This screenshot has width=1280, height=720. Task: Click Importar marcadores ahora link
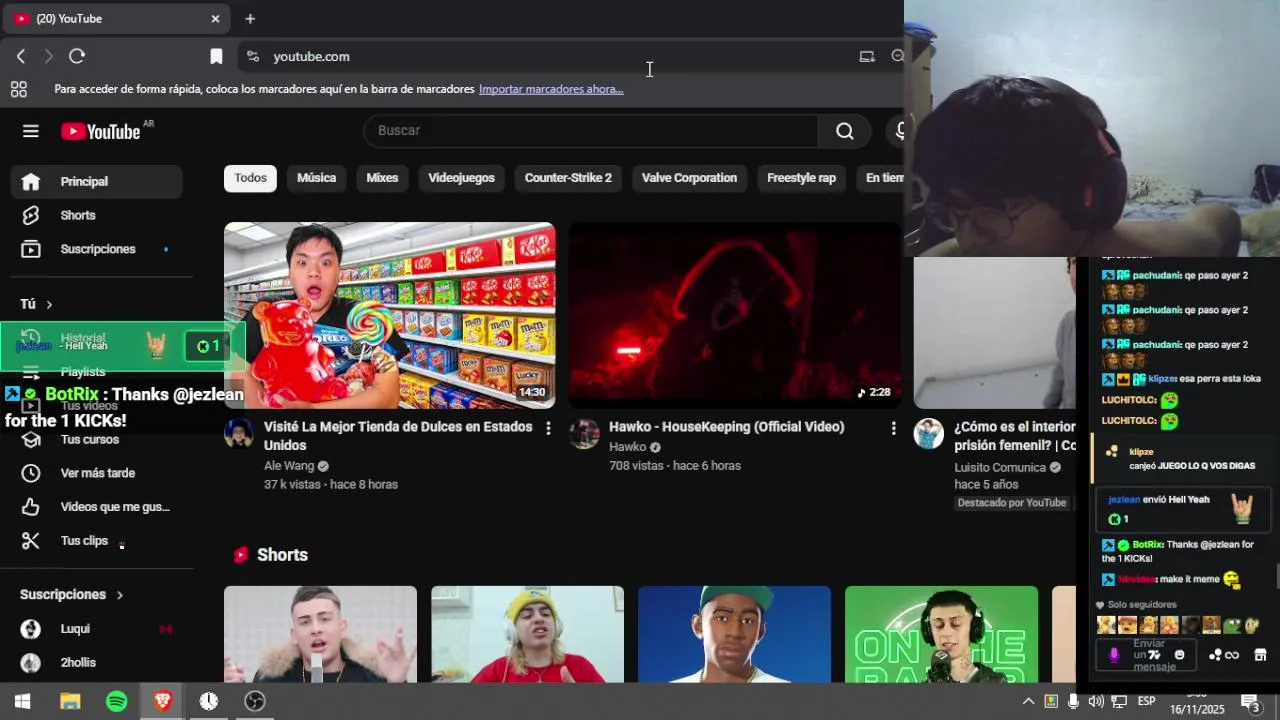[x=551, y=89]
